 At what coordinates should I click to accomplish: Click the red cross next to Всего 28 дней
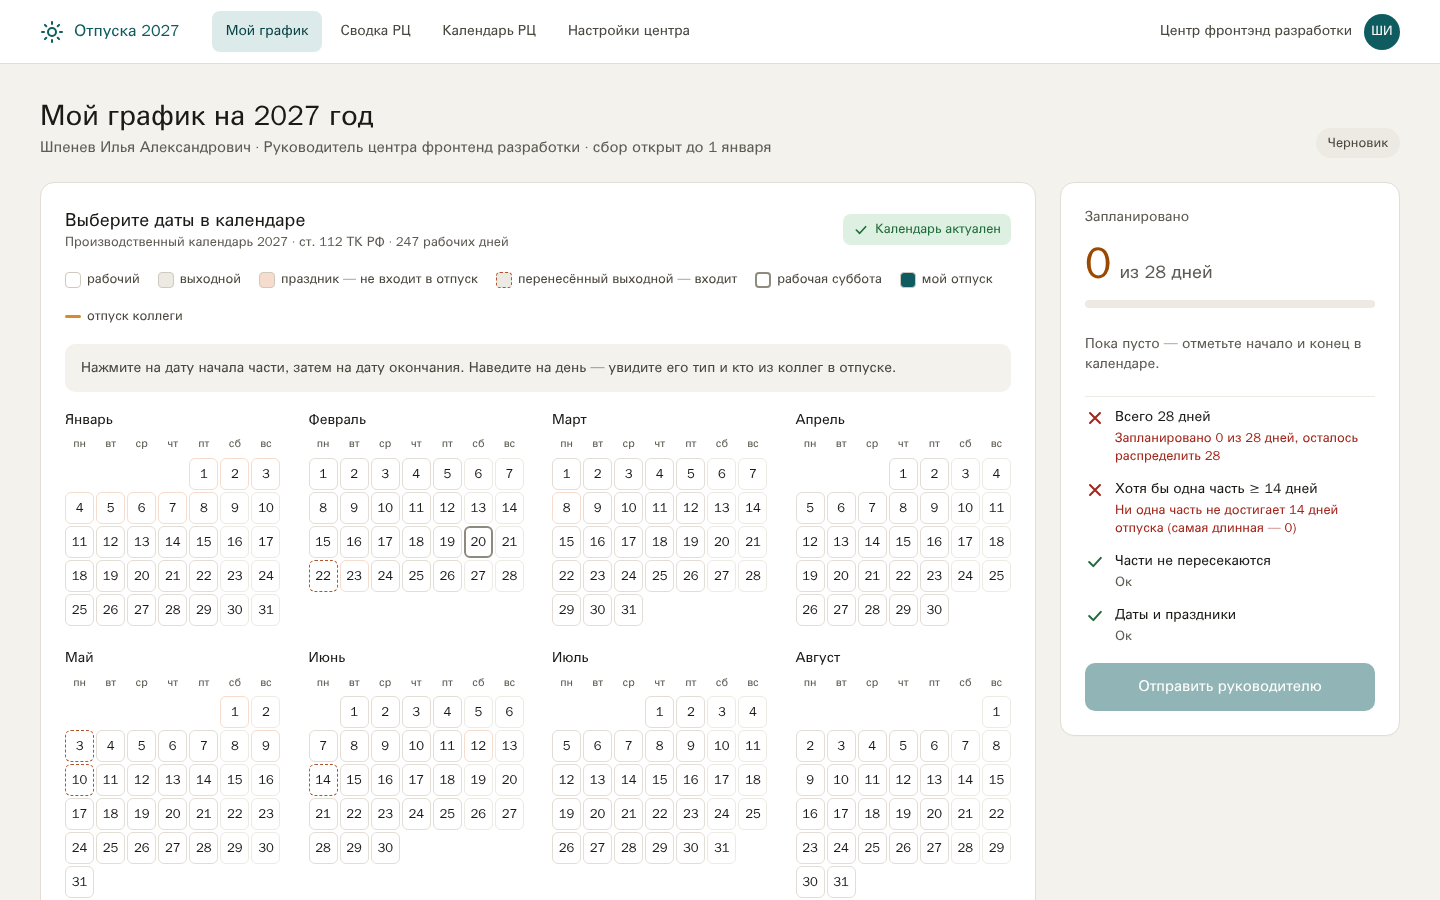[1095, 418]
